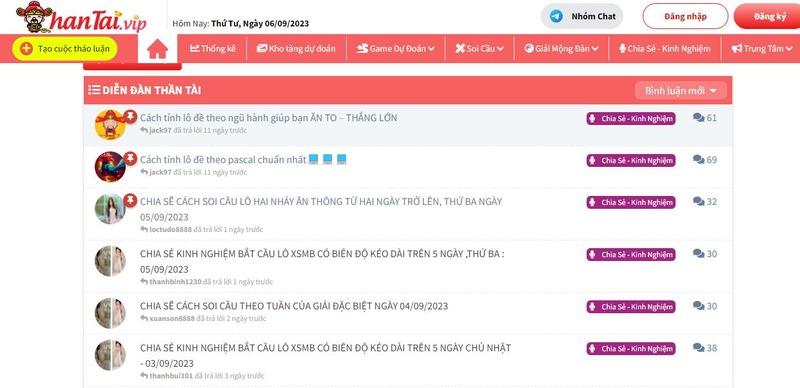800x388 pixels.
Task: Expand the Giải Mộng Đàn dropdown
Action: point(561,48)
